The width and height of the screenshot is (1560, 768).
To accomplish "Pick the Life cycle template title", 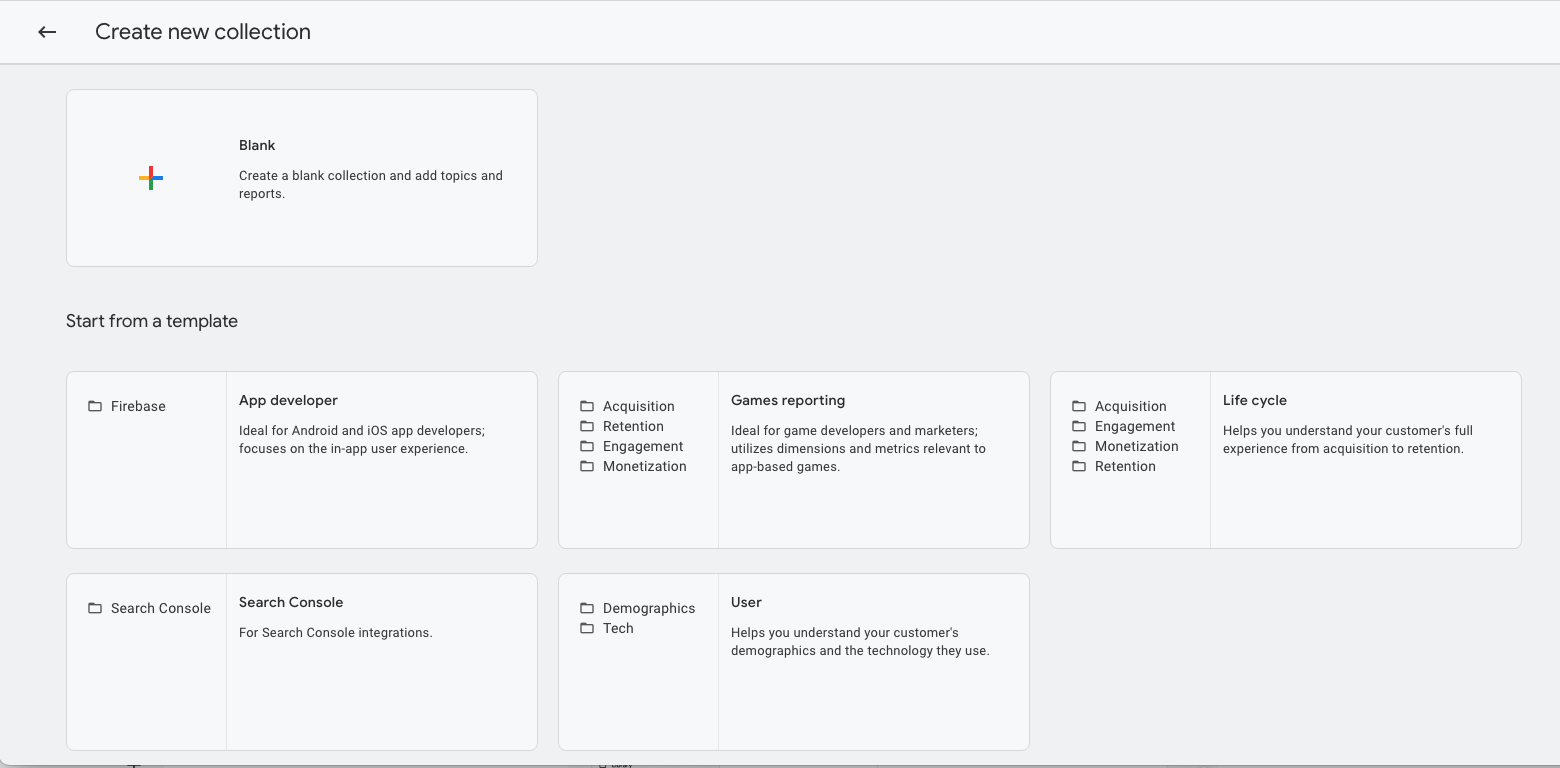I will point(1254,400).
